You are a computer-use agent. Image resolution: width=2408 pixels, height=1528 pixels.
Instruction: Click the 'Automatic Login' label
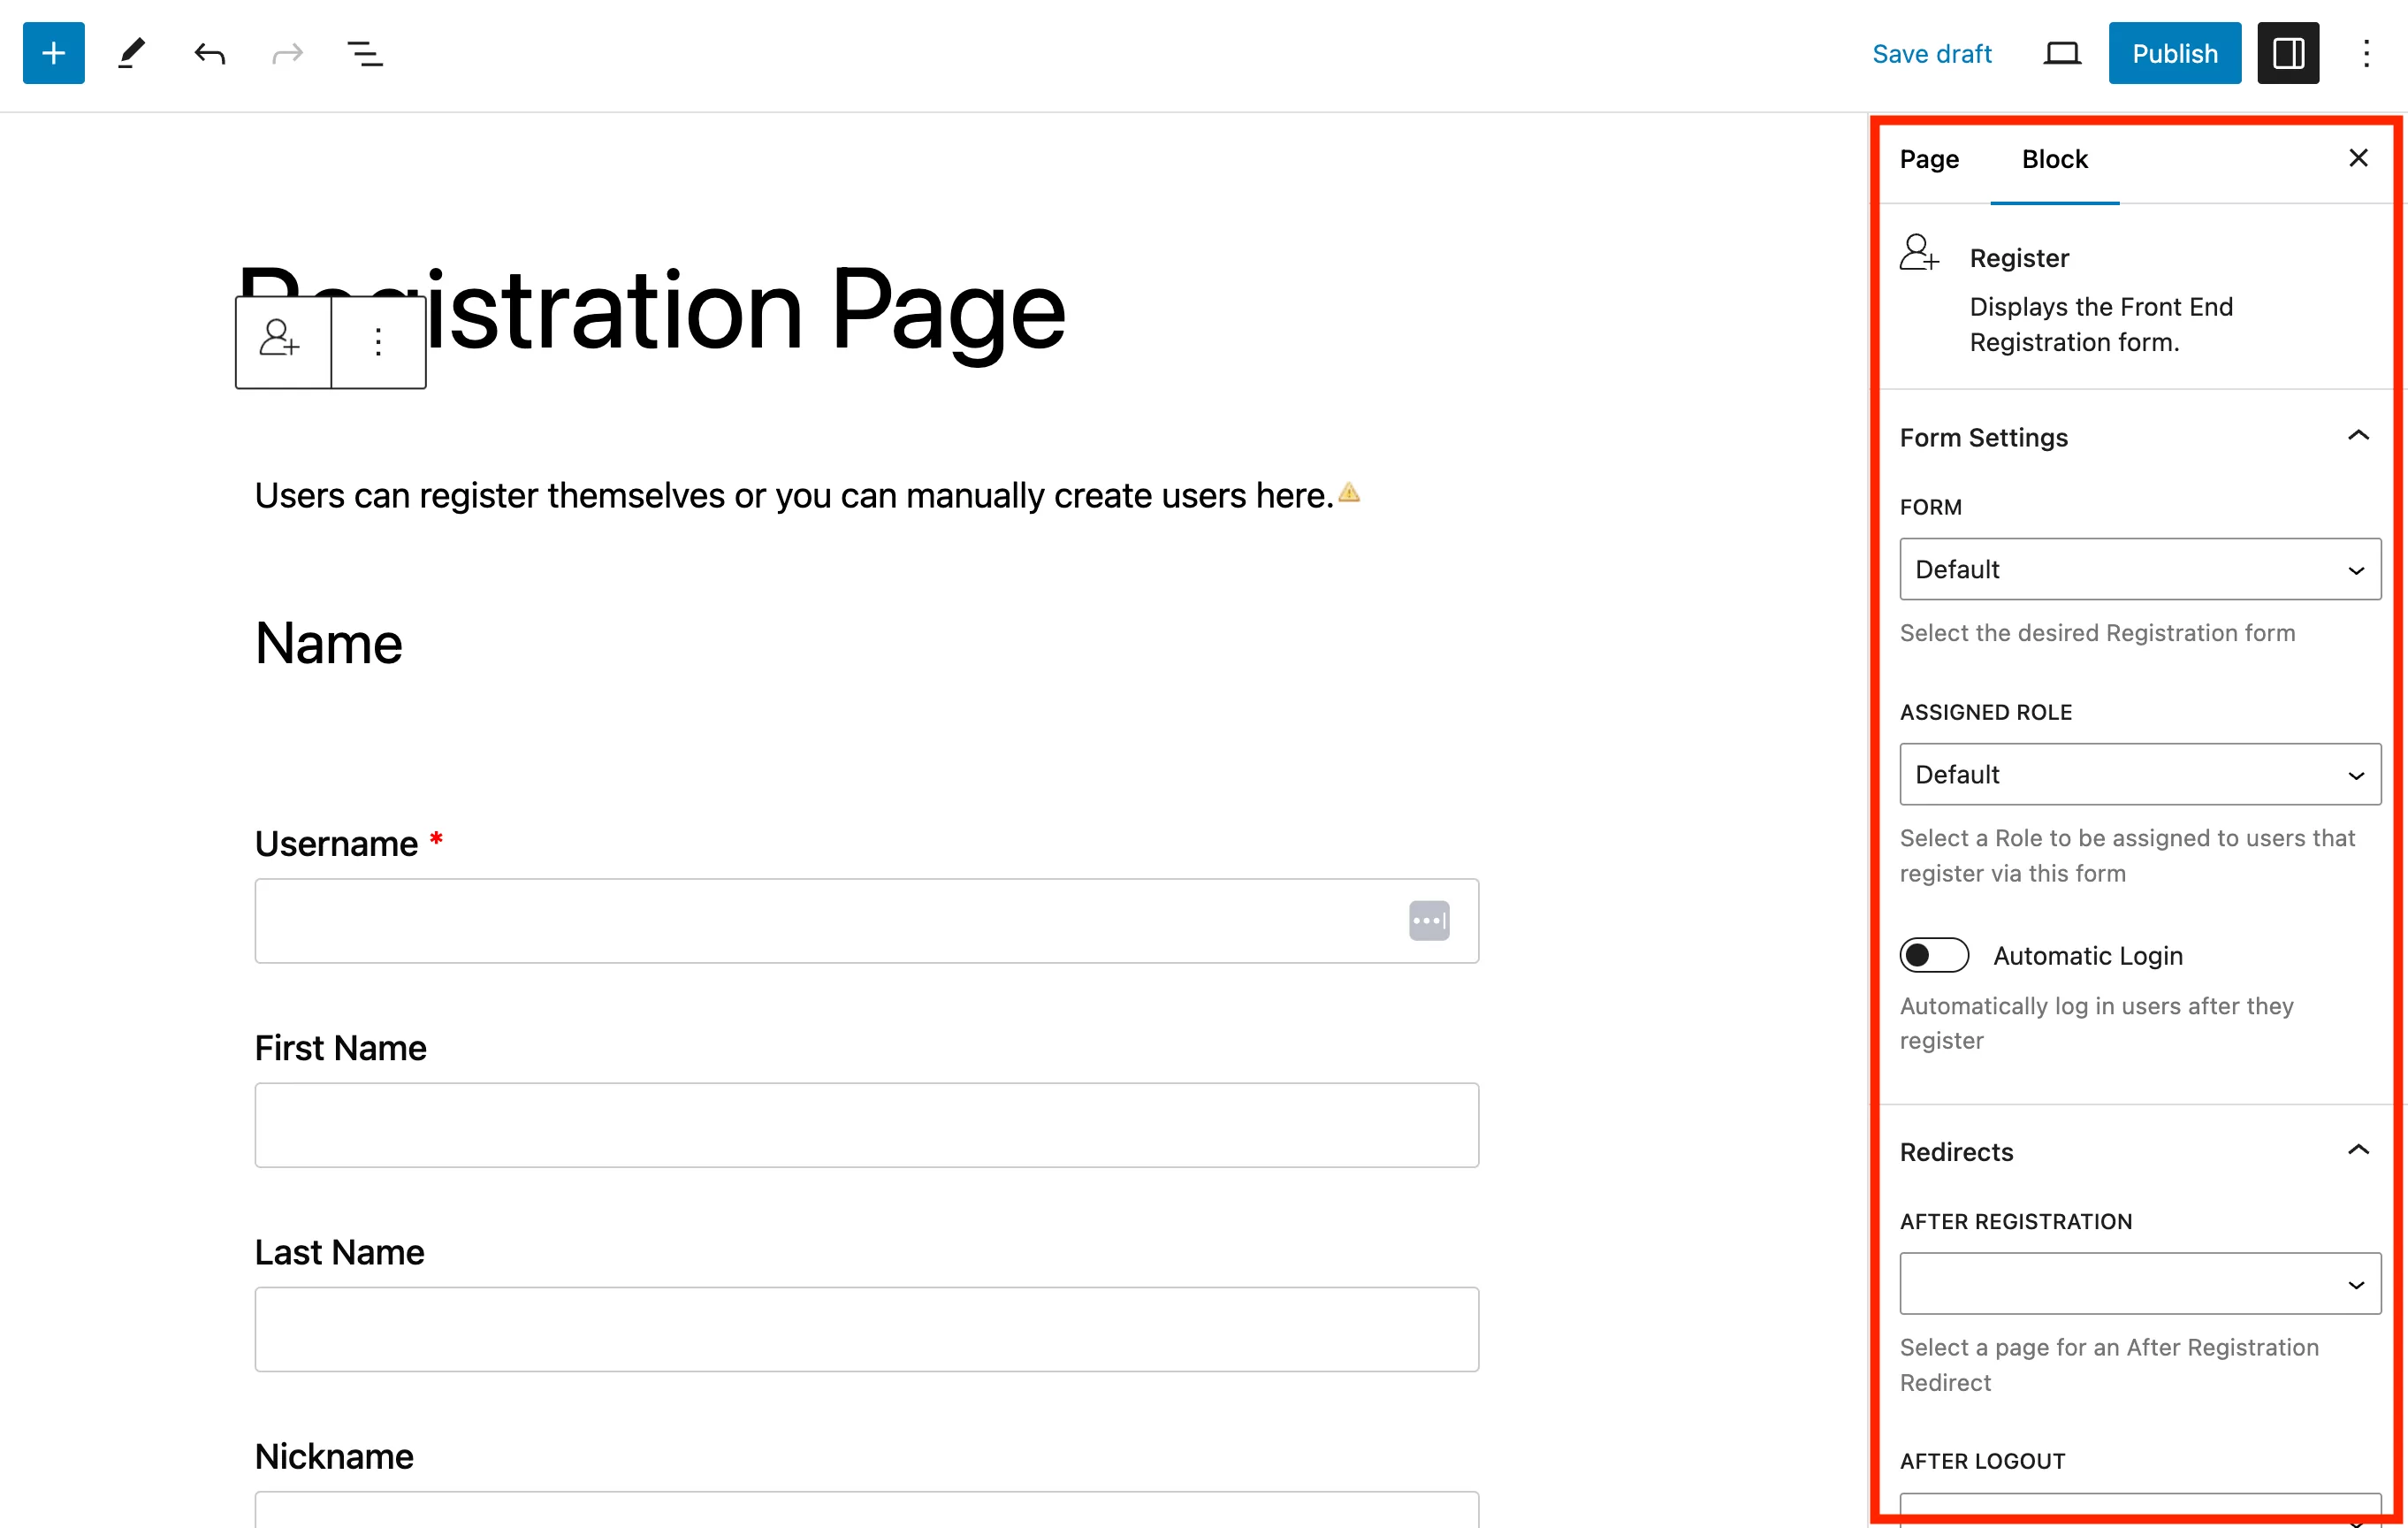(2088, 956)
